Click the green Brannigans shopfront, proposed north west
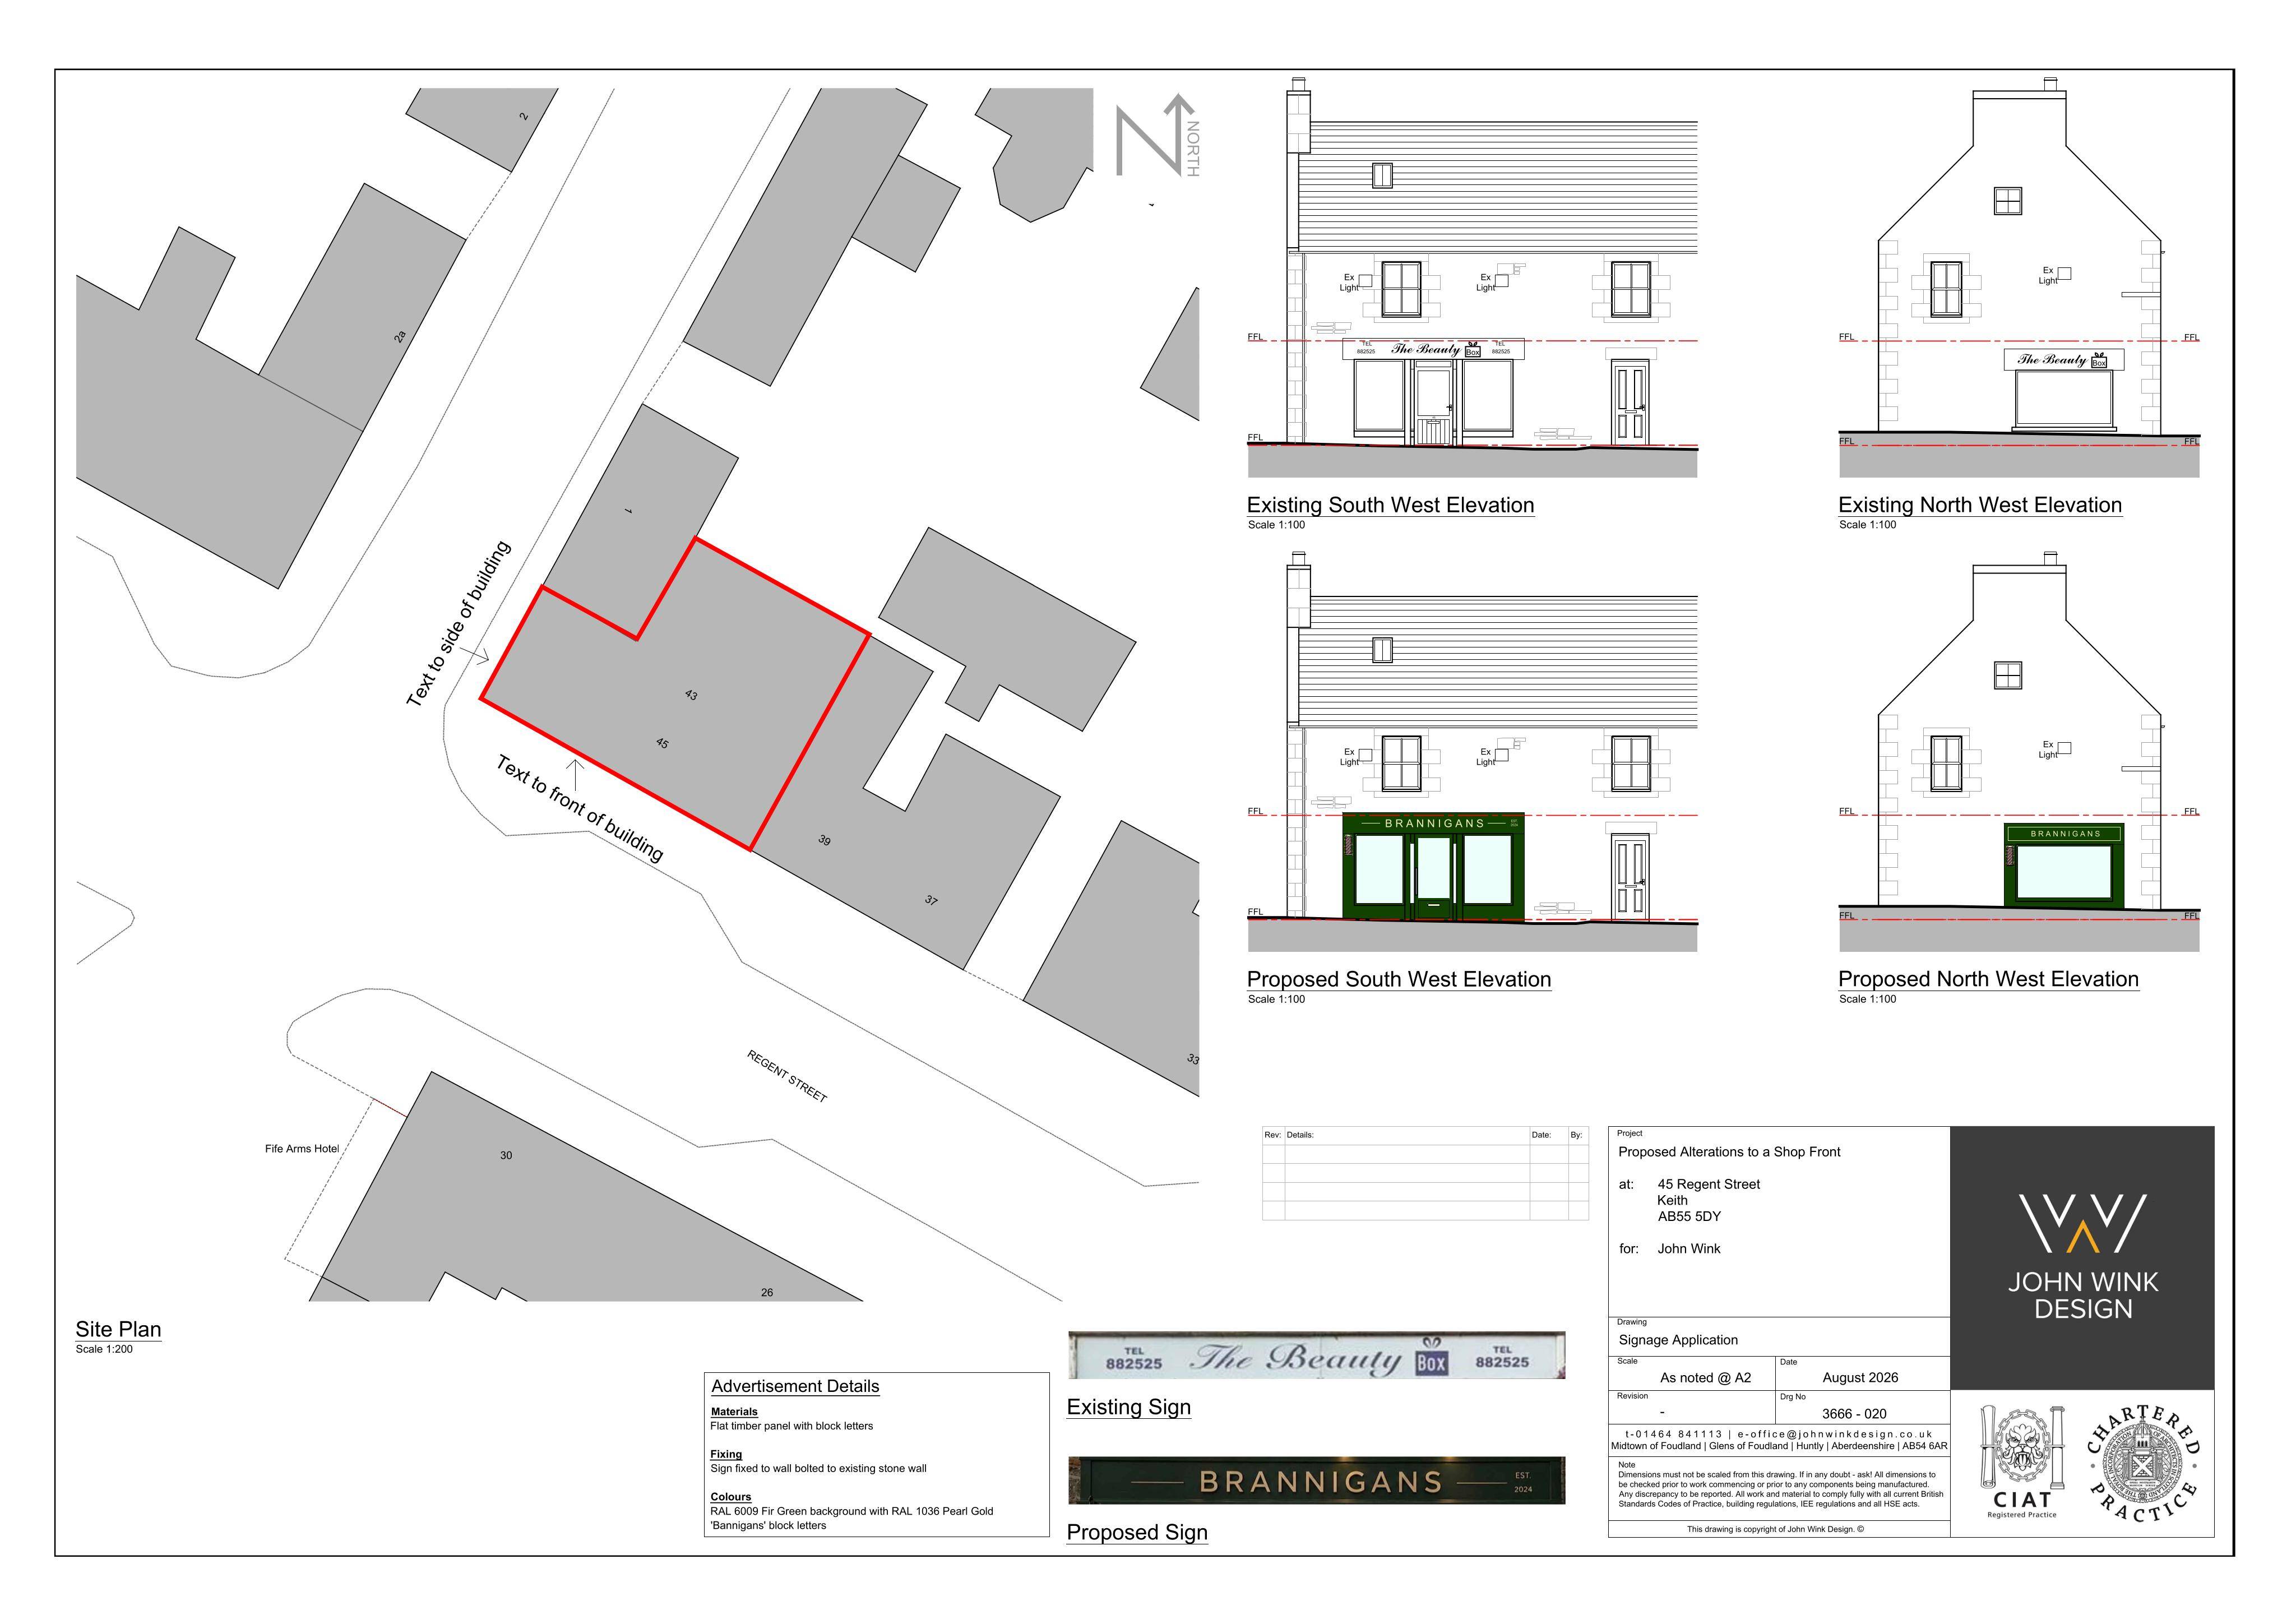The image size is (2296, 1624). tap(2065, 866)
